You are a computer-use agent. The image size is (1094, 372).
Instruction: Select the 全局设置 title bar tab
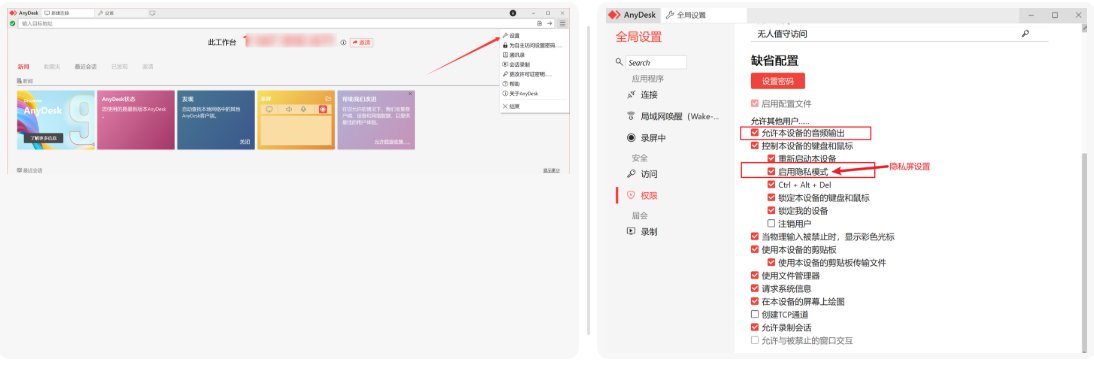pos(704,15)
